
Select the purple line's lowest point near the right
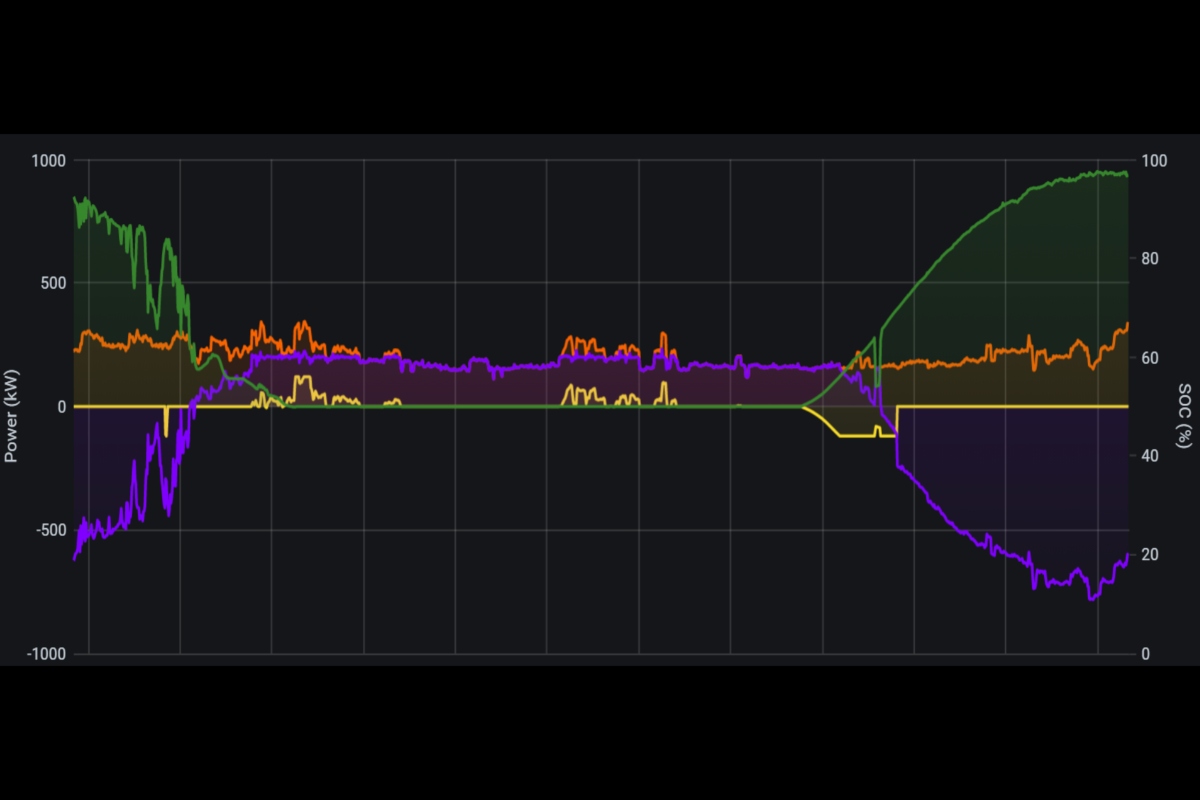(x=1092, y=599)
